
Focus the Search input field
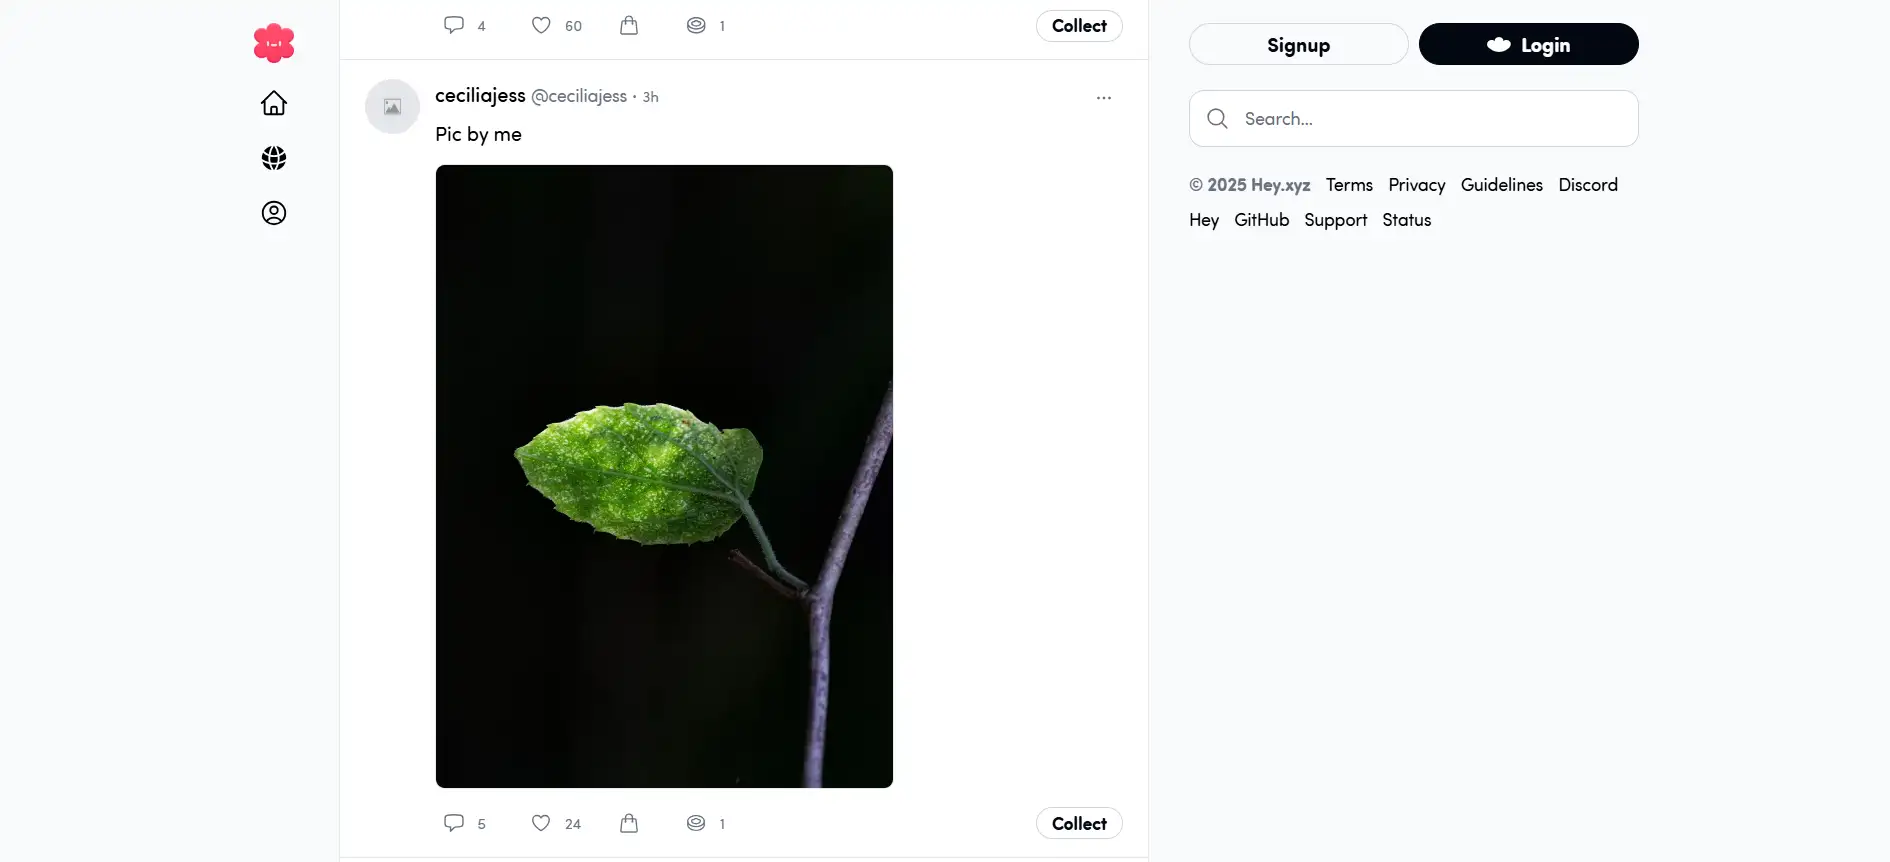1430,119
